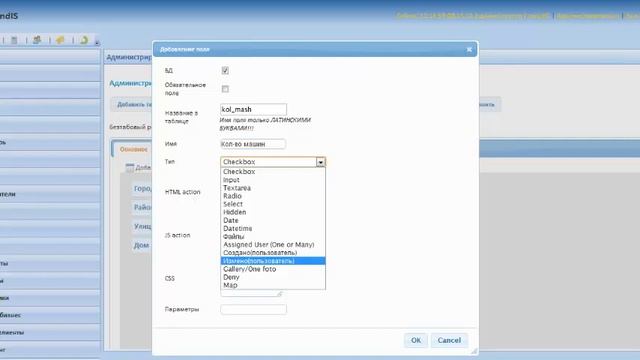Switch to the Основное tab behind dialog
The width and height of the screenshot is (640, 360).
133,149
